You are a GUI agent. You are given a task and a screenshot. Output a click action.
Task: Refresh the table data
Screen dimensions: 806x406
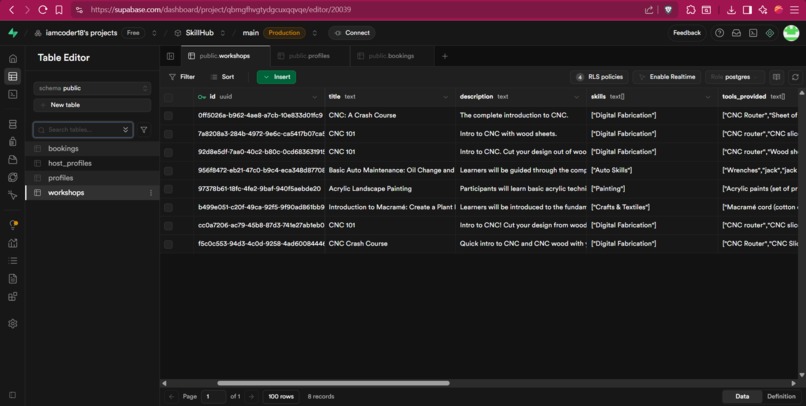(x=795, y=77)
